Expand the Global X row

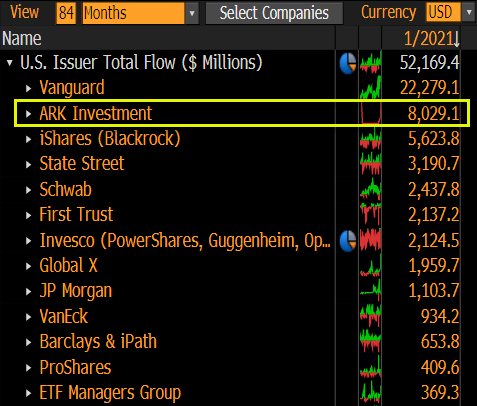(x=29, y=266)
